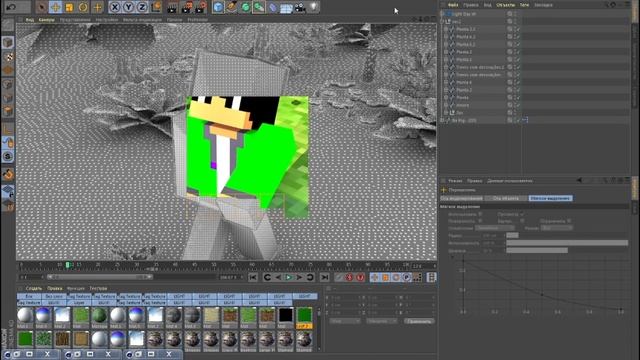Click the Render to Picture Viewer clapperboard
Screen dimensions: 640x360
tap(187, 7)
